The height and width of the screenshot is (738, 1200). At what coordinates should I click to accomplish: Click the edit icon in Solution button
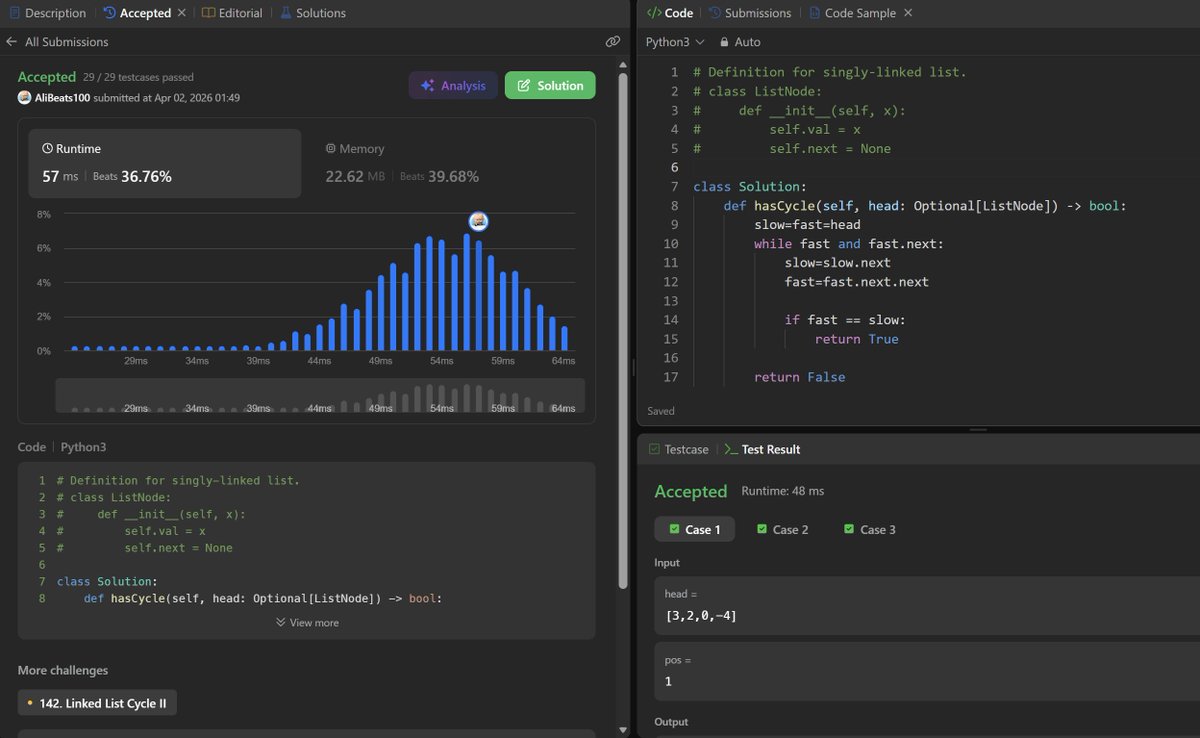point(523,85)
